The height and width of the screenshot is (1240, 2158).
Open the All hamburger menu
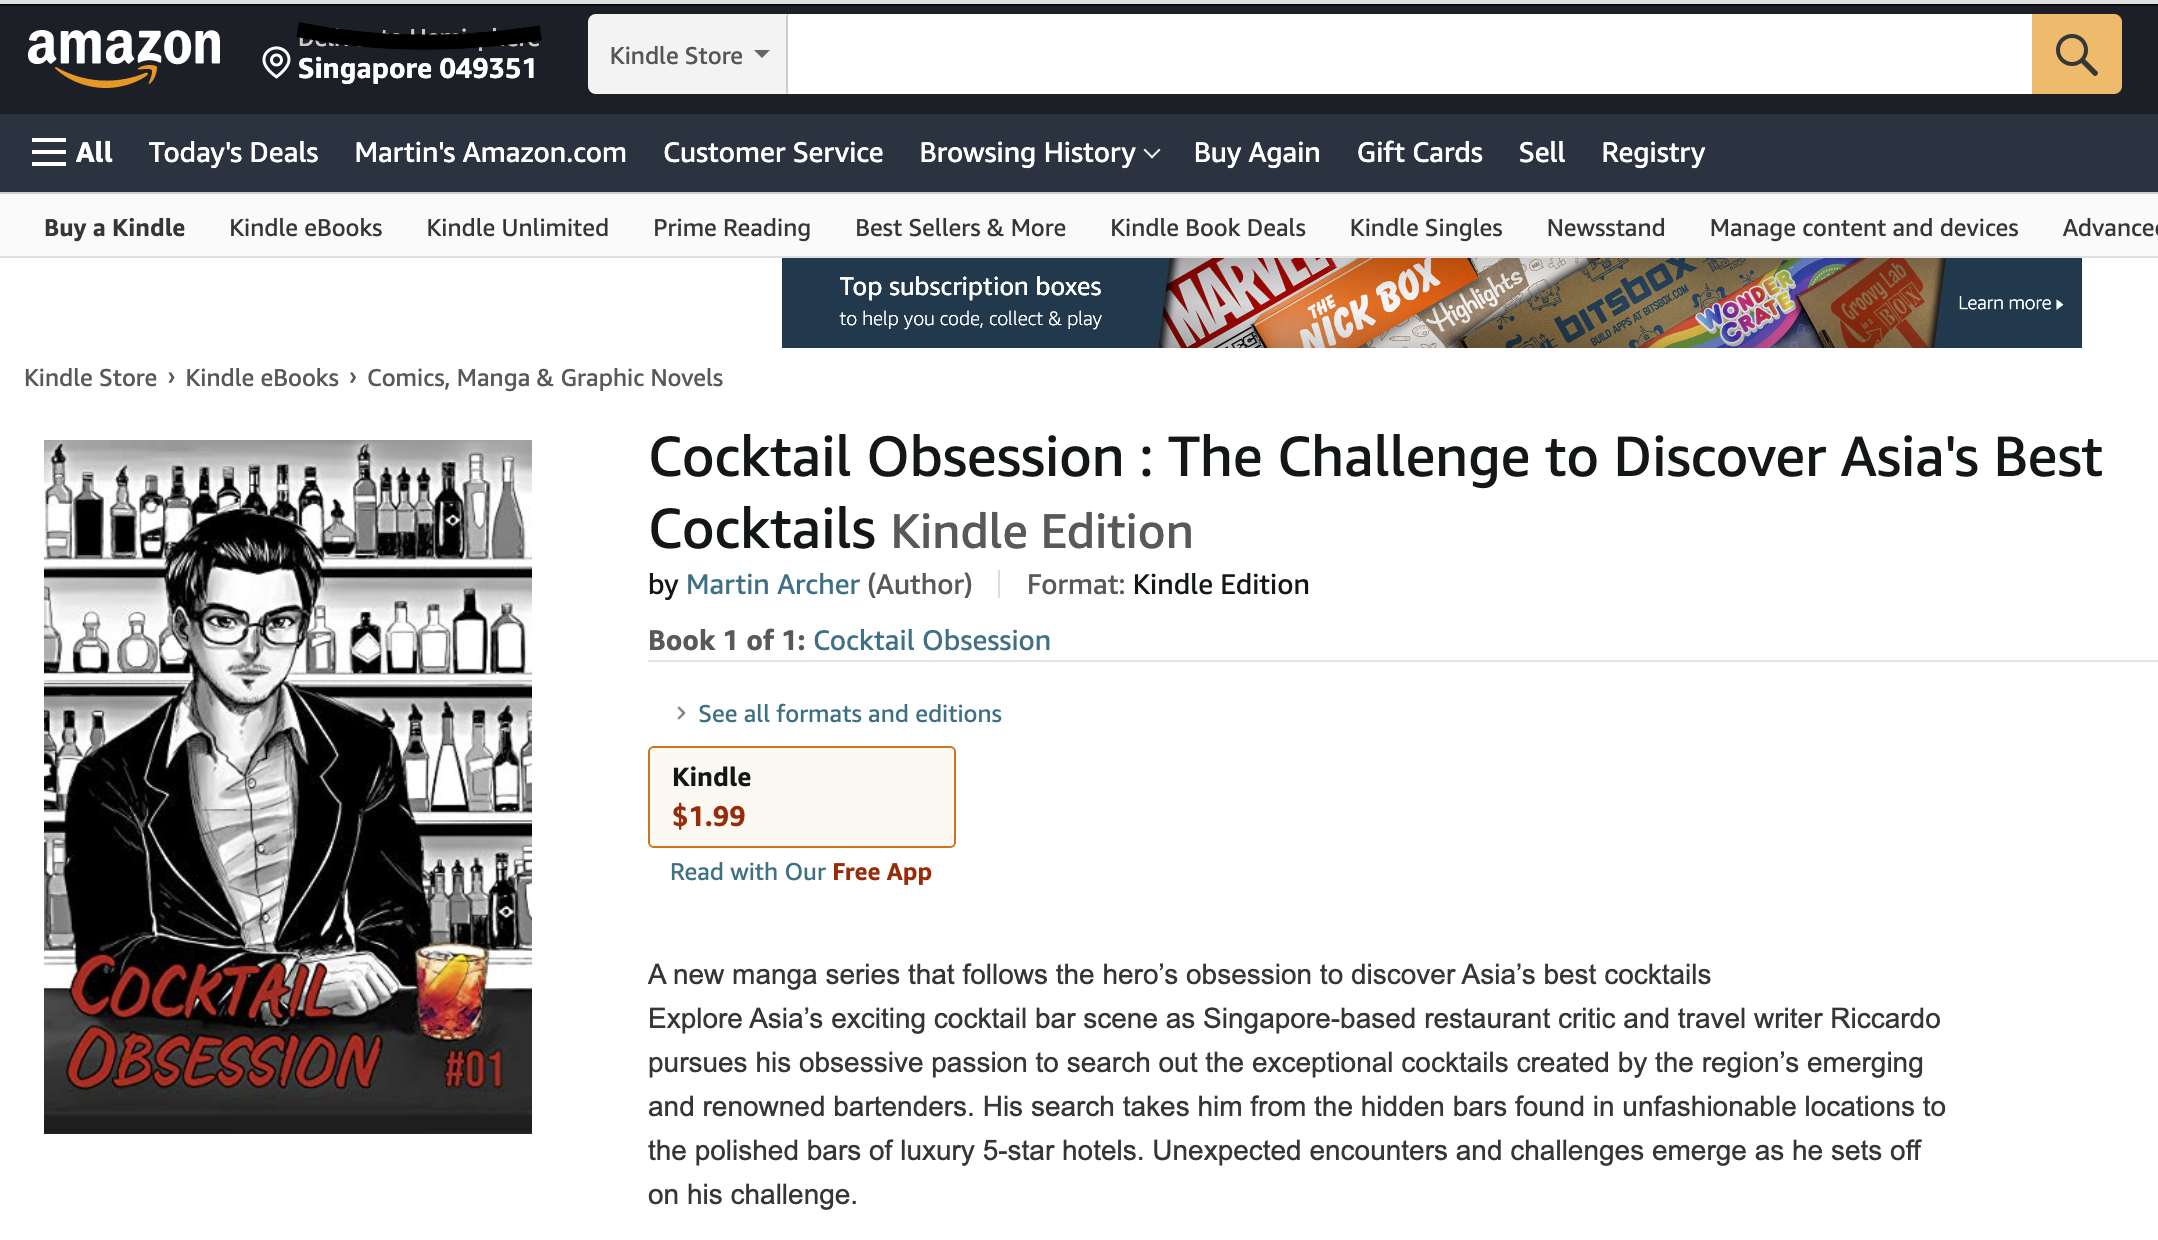pos(72,152)
